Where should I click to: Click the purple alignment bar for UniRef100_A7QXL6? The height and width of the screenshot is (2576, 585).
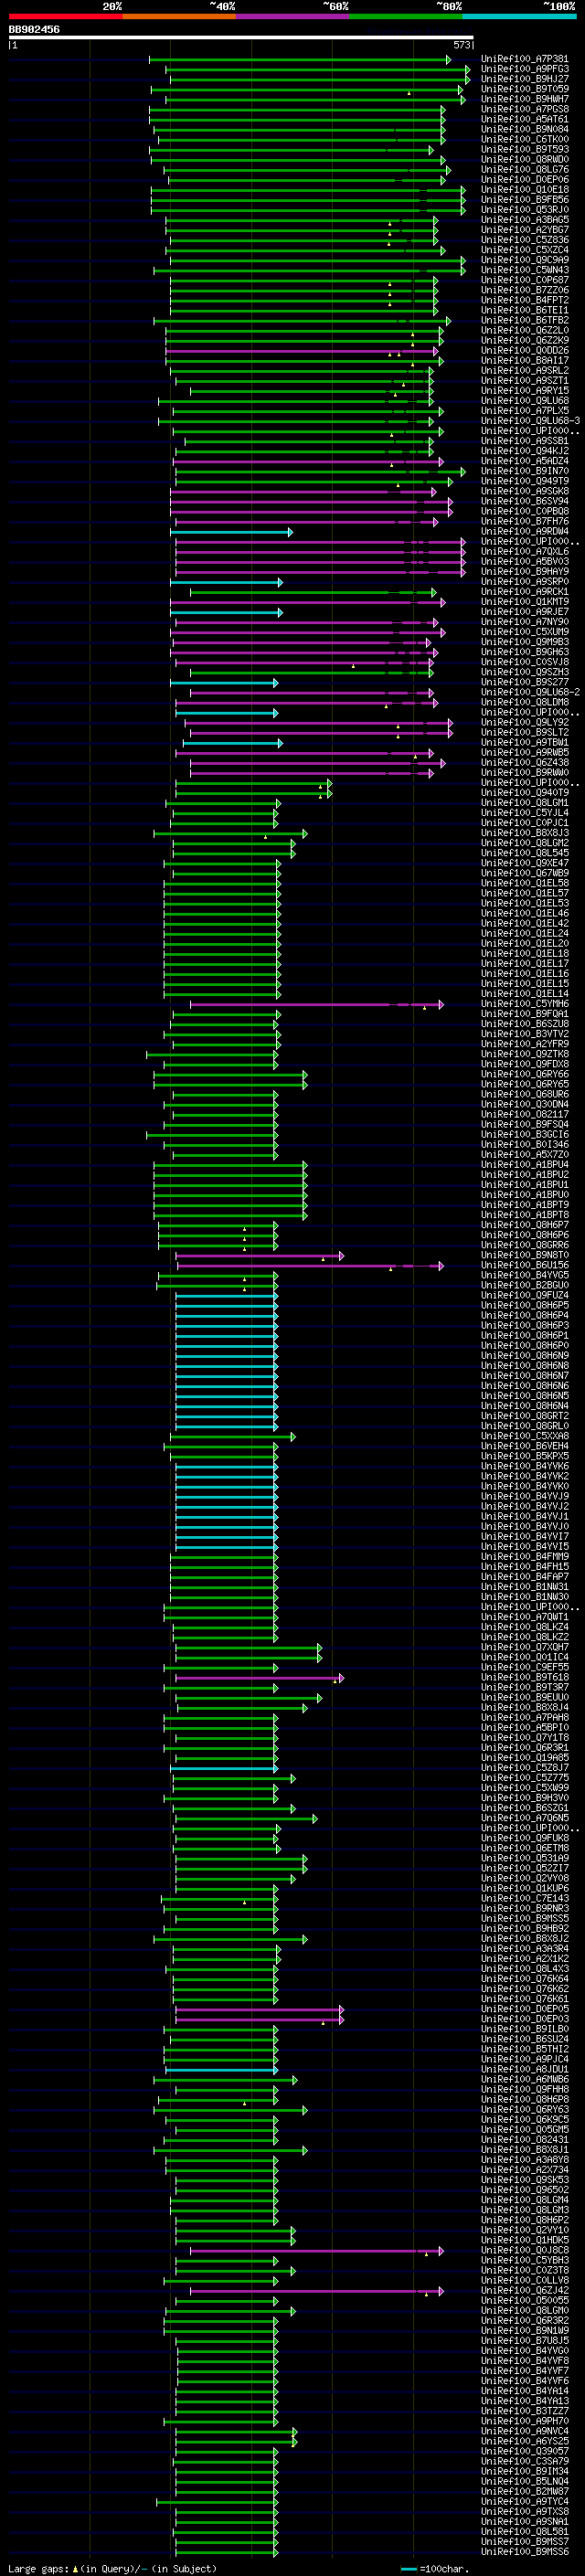click(x=320, y=552)
